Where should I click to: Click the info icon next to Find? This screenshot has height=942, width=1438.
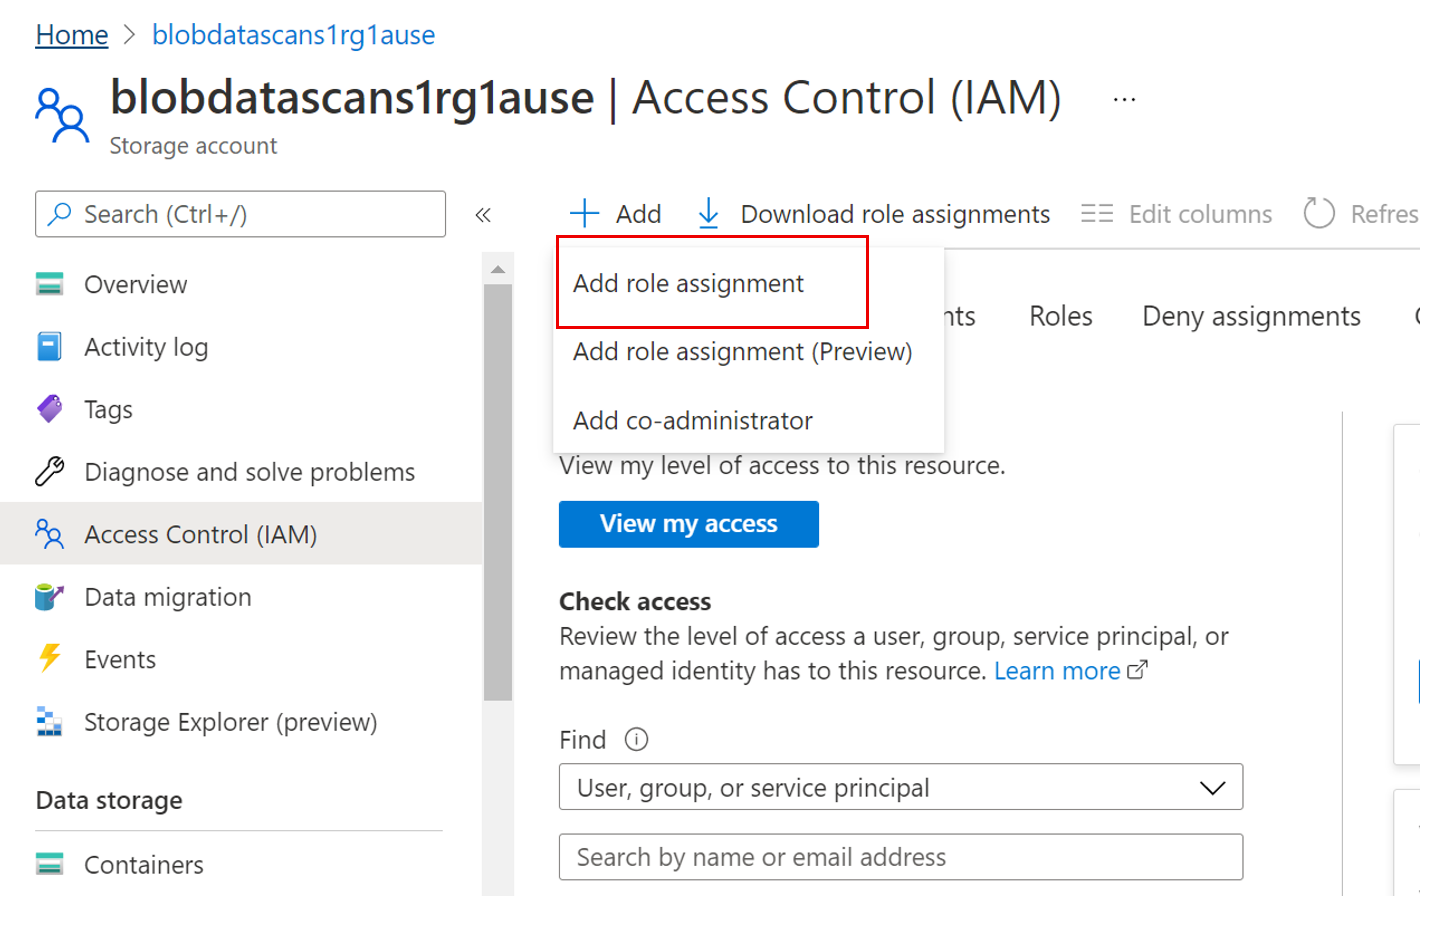click(636, 739)
